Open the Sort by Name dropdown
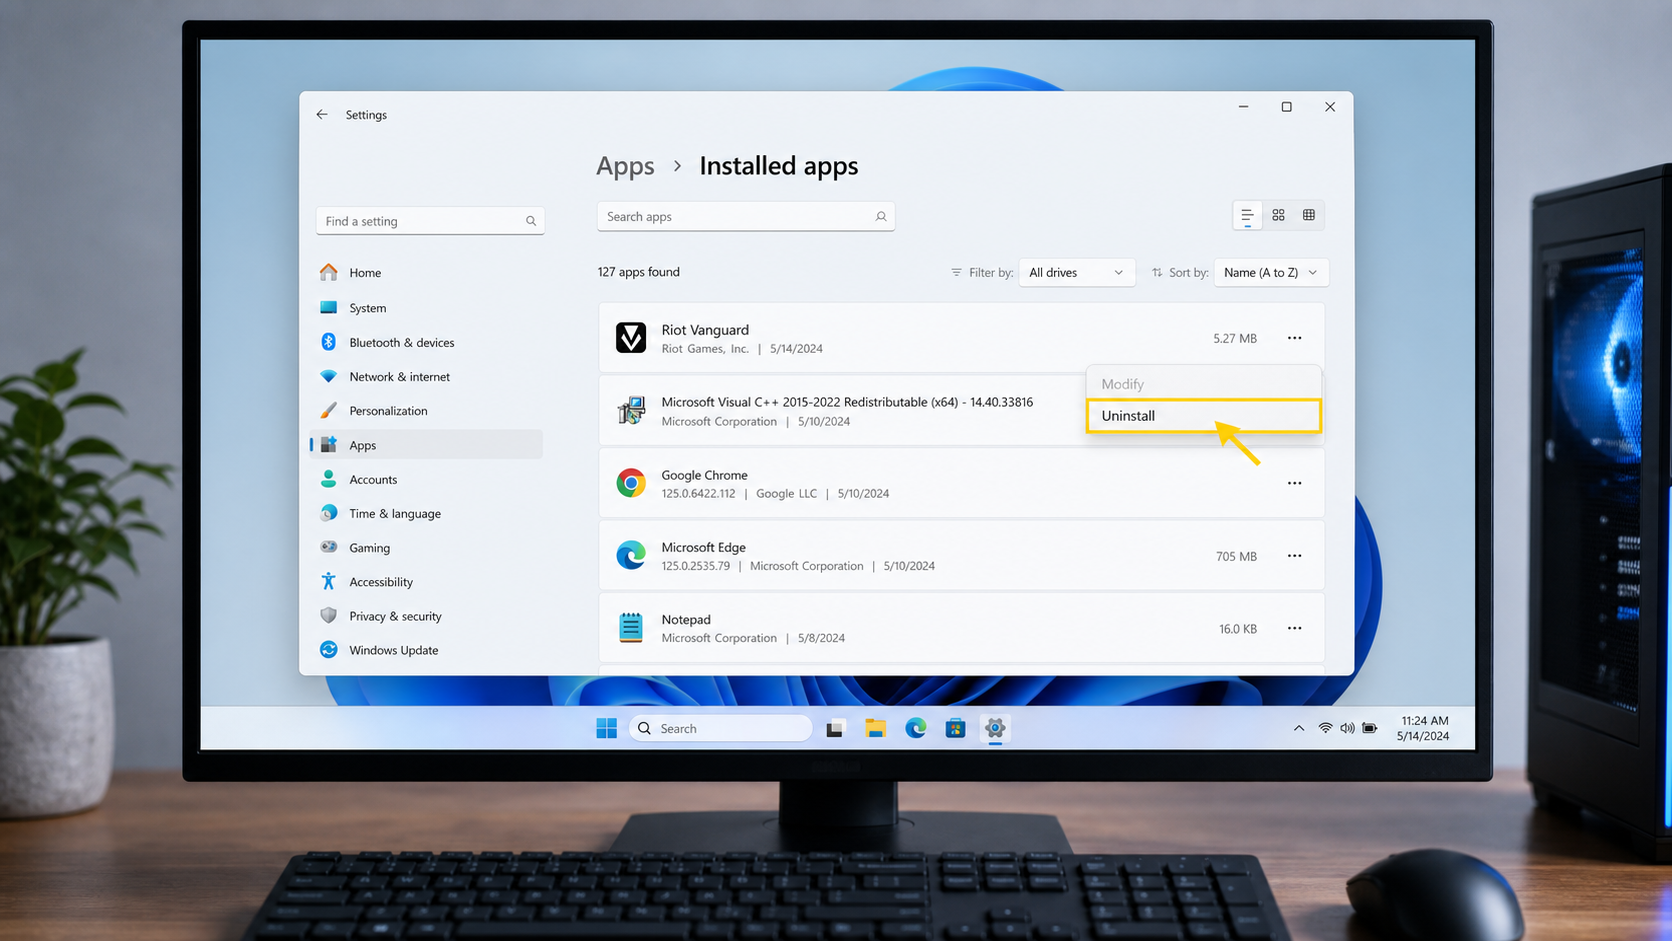The height and width of the screenshot is (941, 1672). [x=1271, y=272]
